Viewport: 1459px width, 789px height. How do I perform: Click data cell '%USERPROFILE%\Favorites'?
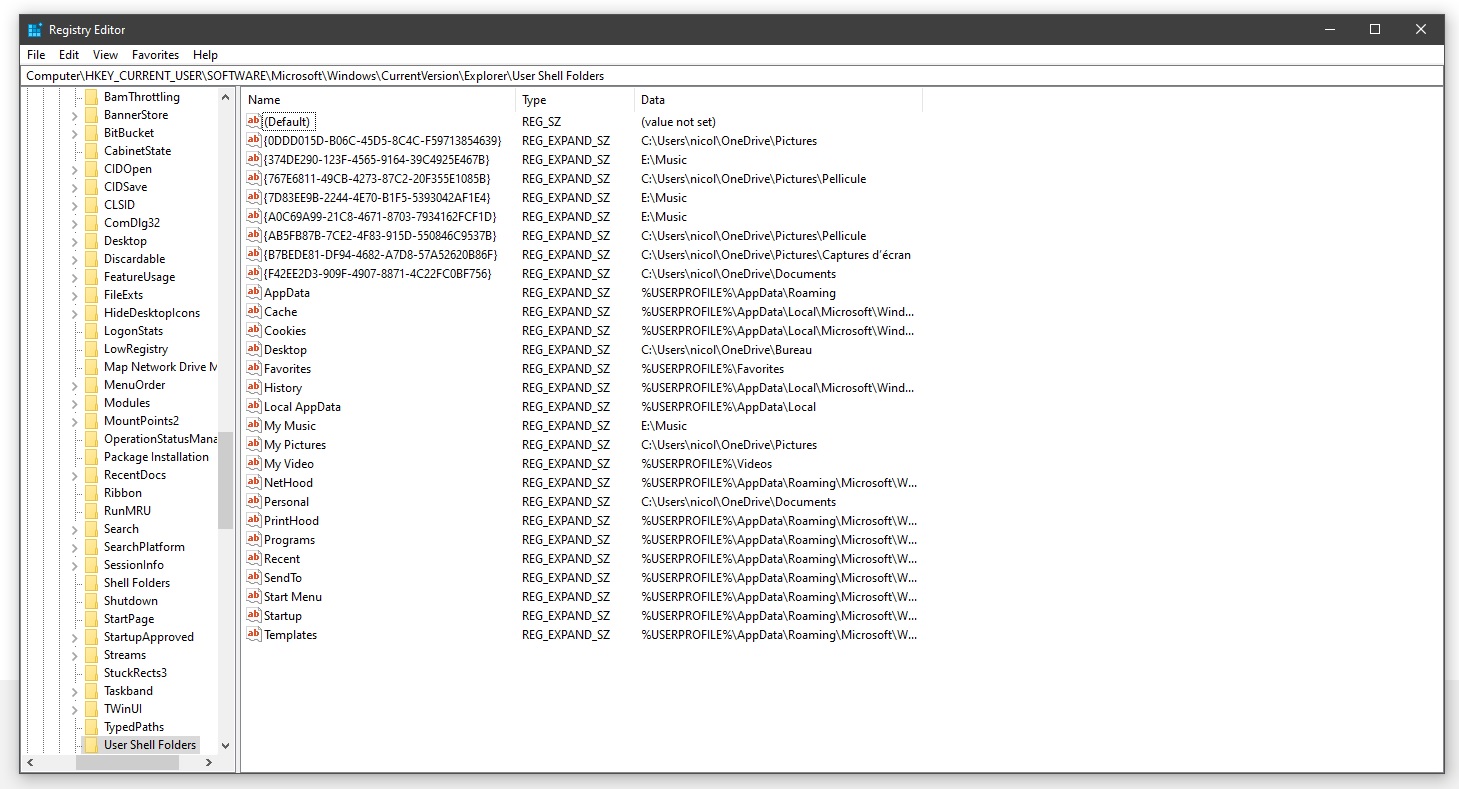(713, 369)
